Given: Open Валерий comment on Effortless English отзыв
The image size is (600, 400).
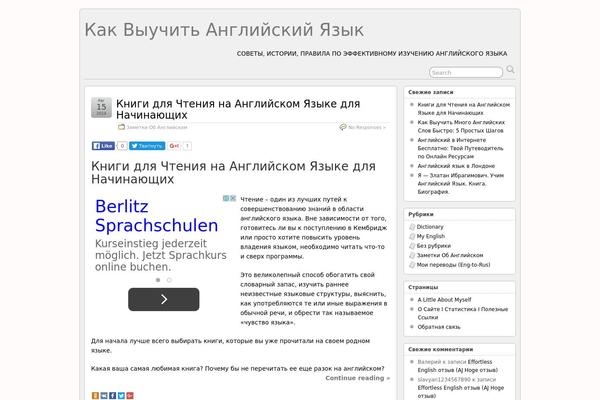Looking at the screenshot, I should tap(458, 366).
